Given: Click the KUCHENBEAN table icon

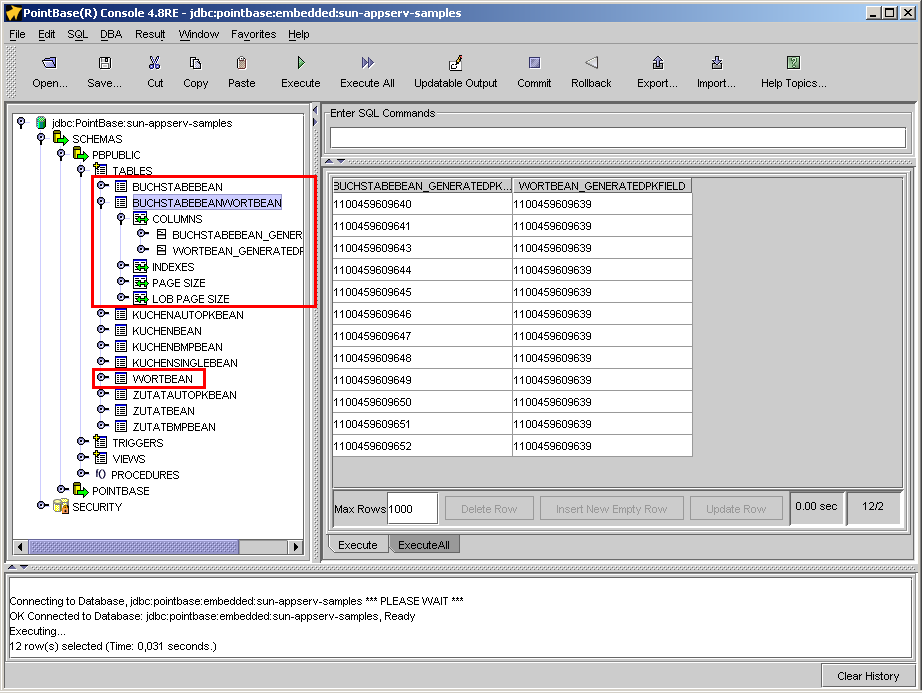Looking at the screenshot, I should pos(121,330).
